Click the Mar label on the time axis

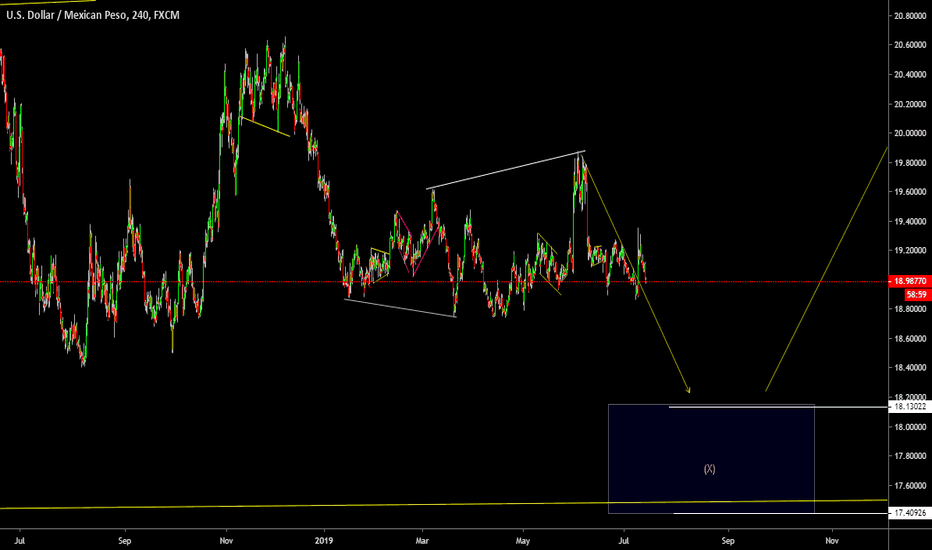pyautogui.click(x=422, y=540)
